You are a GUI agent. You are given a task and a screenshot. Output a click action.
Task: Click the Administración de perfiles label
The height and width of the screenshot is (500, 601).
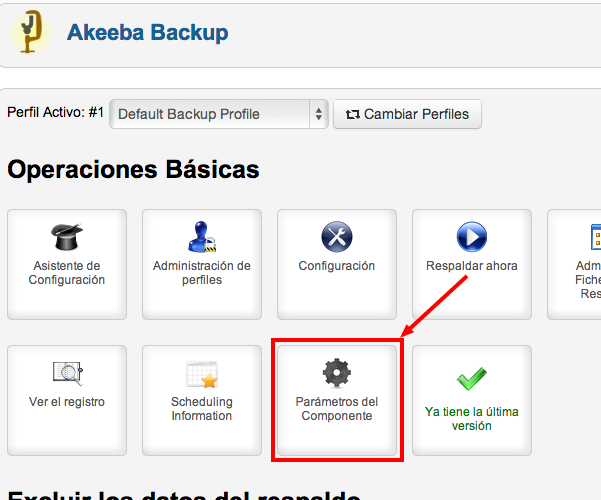click(x=202, y=273)
